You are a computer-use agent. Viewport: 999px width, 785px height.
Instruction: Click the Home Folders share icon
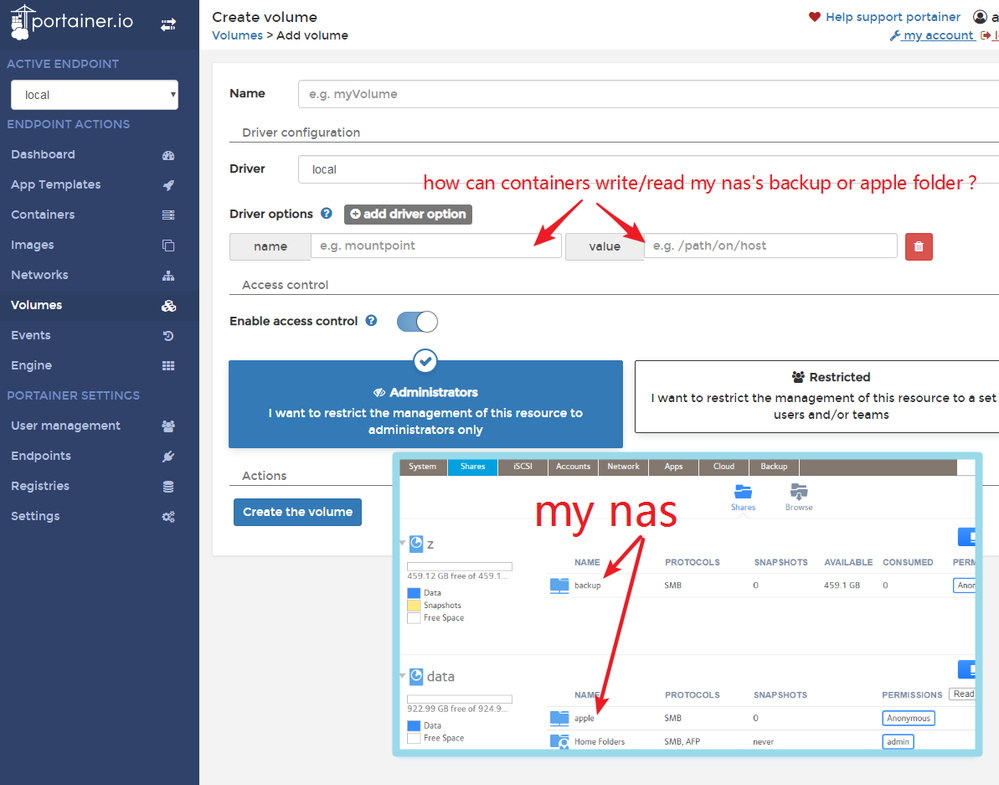tap(559, 742)
